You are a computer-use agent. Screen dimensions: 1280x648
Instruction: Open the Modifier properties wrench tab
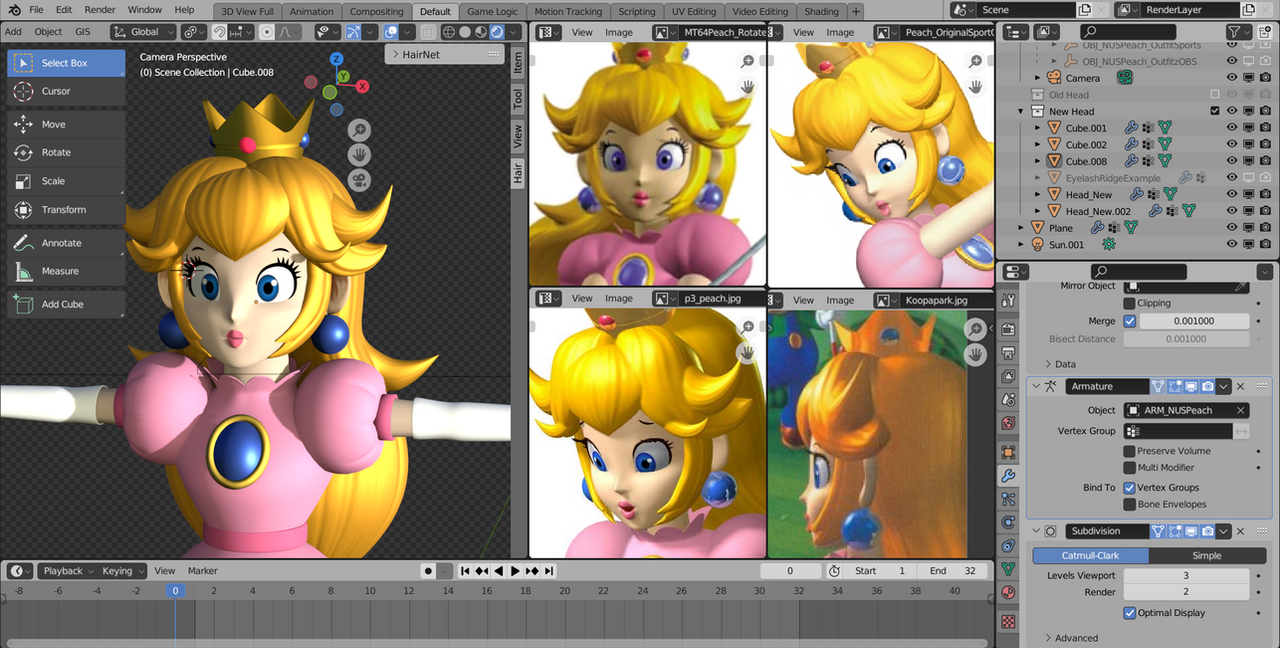(x=1008, y=476)
